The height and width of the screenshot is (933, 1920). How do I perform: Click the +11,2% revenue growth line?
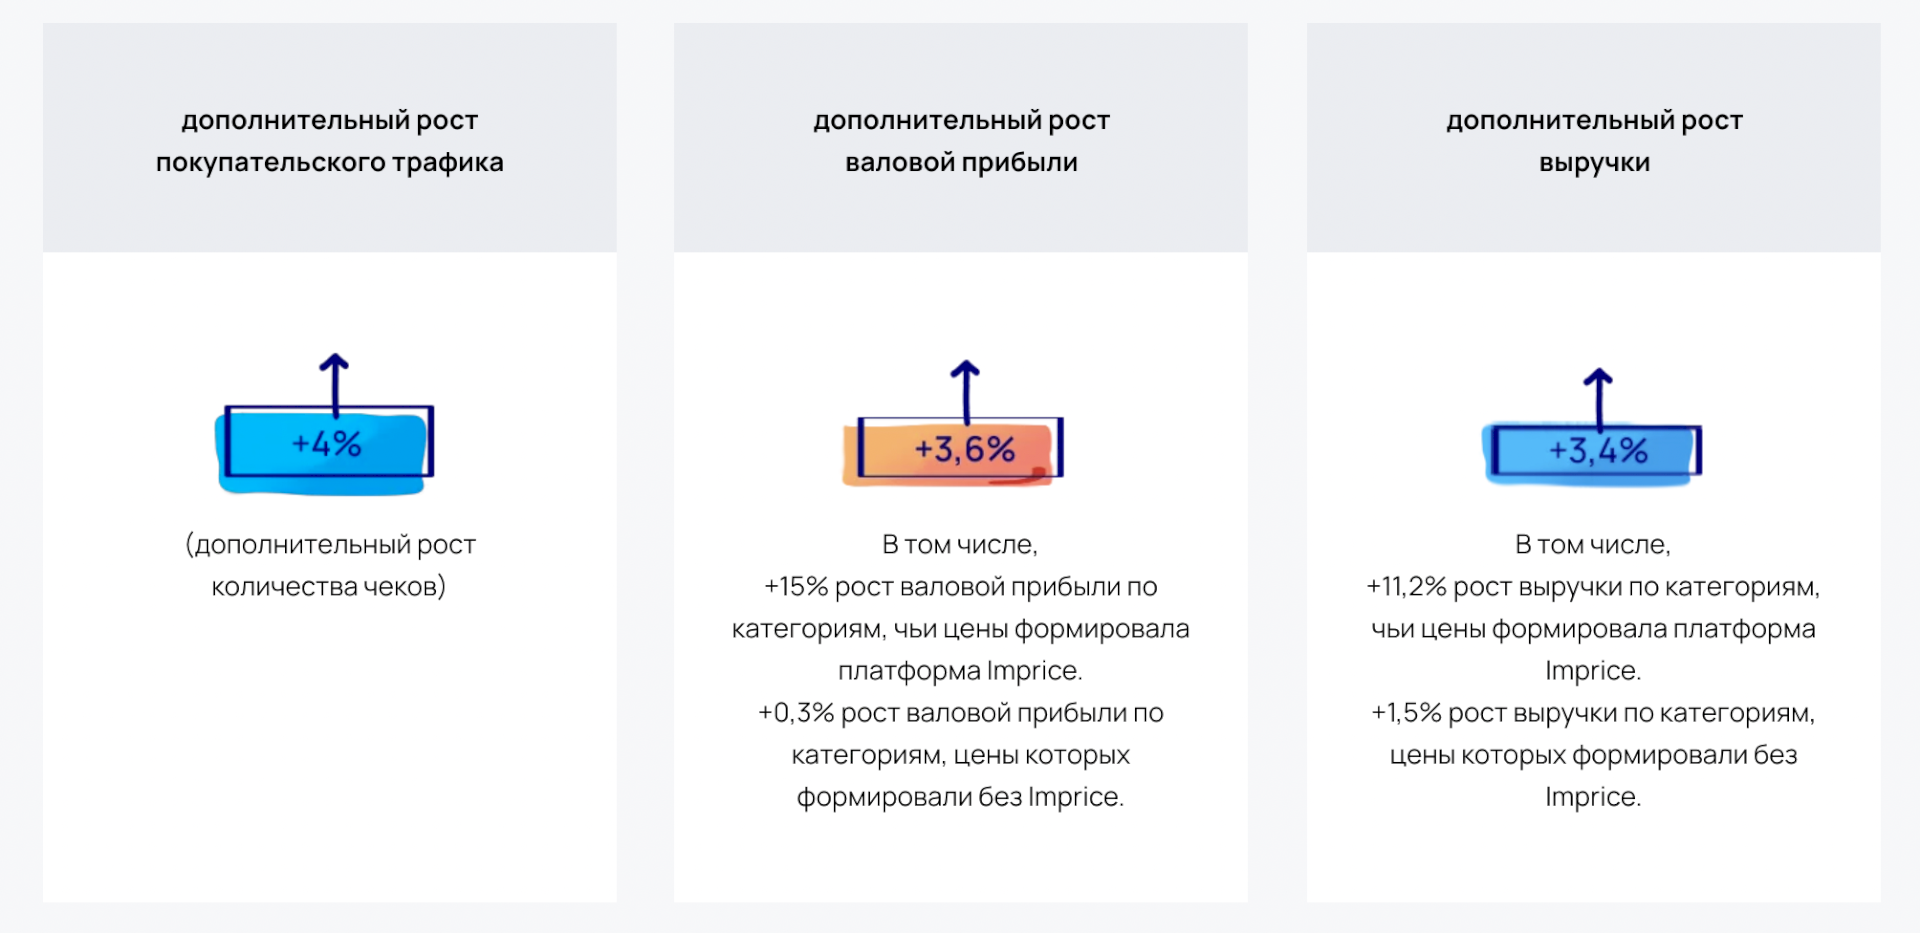click(x=1593, y=628)
